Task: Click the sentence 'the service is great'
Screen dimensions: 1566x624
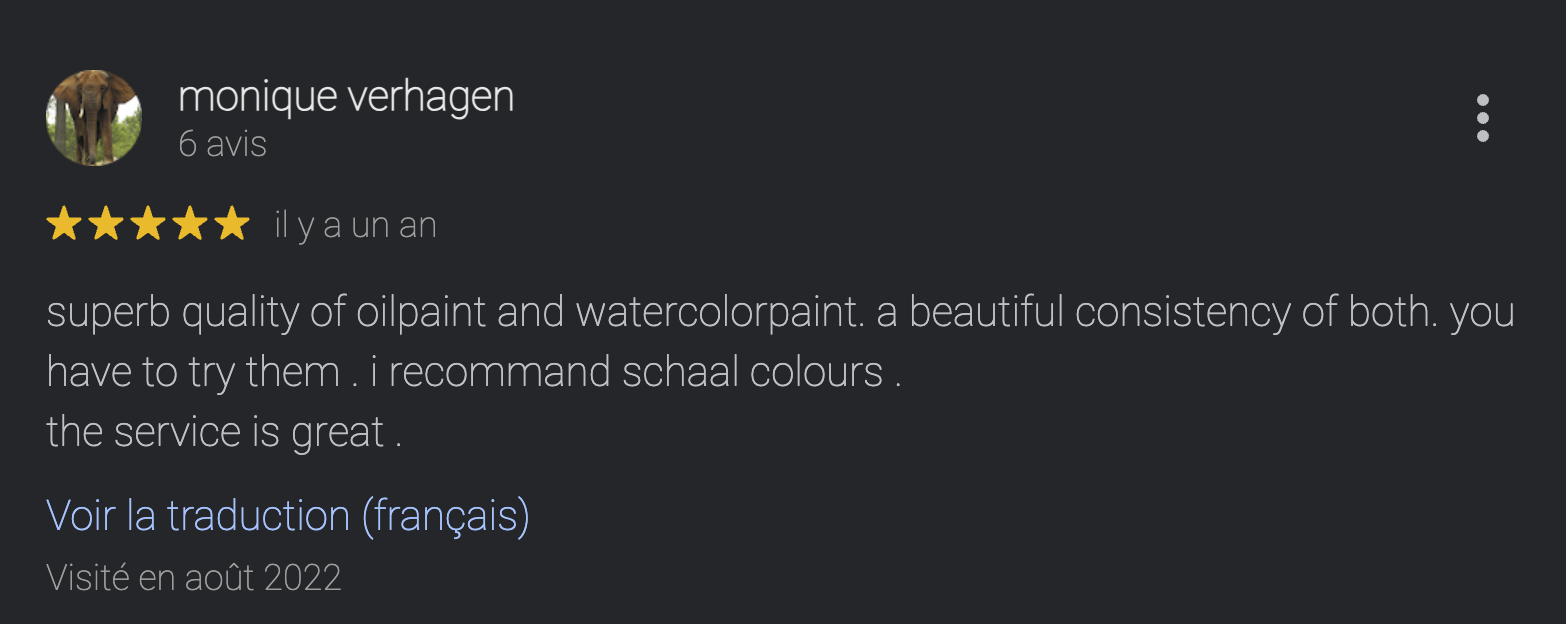Action: click(224, 432)
